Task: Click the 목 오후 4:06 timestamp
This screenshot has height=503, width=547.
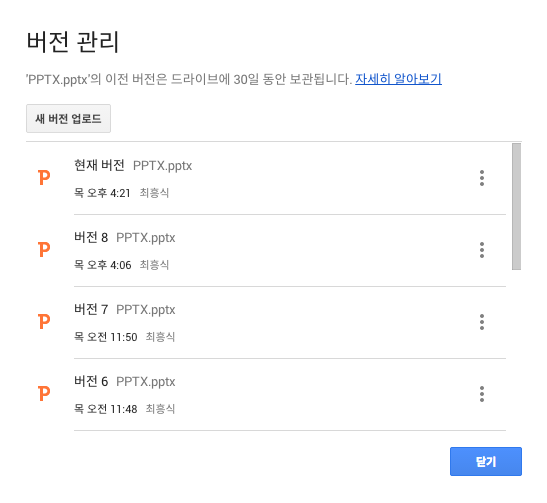Action: [103, 265]
